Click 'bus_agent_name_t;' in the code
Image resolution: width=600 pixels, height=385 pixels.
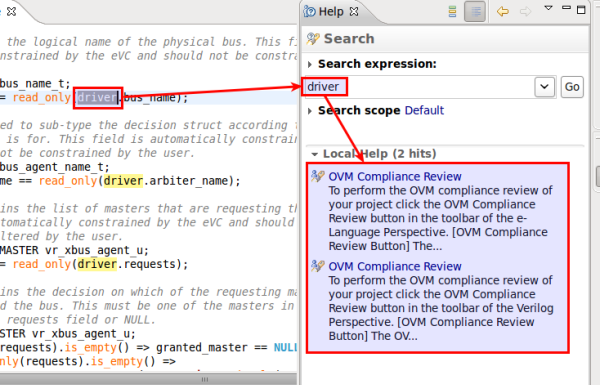[x=55, y=167]
